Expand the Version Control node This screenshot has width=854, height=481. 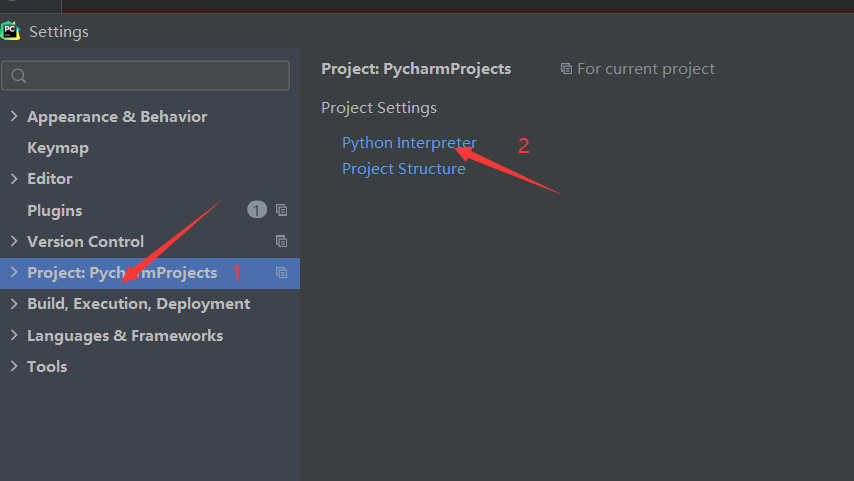[14, 241]
